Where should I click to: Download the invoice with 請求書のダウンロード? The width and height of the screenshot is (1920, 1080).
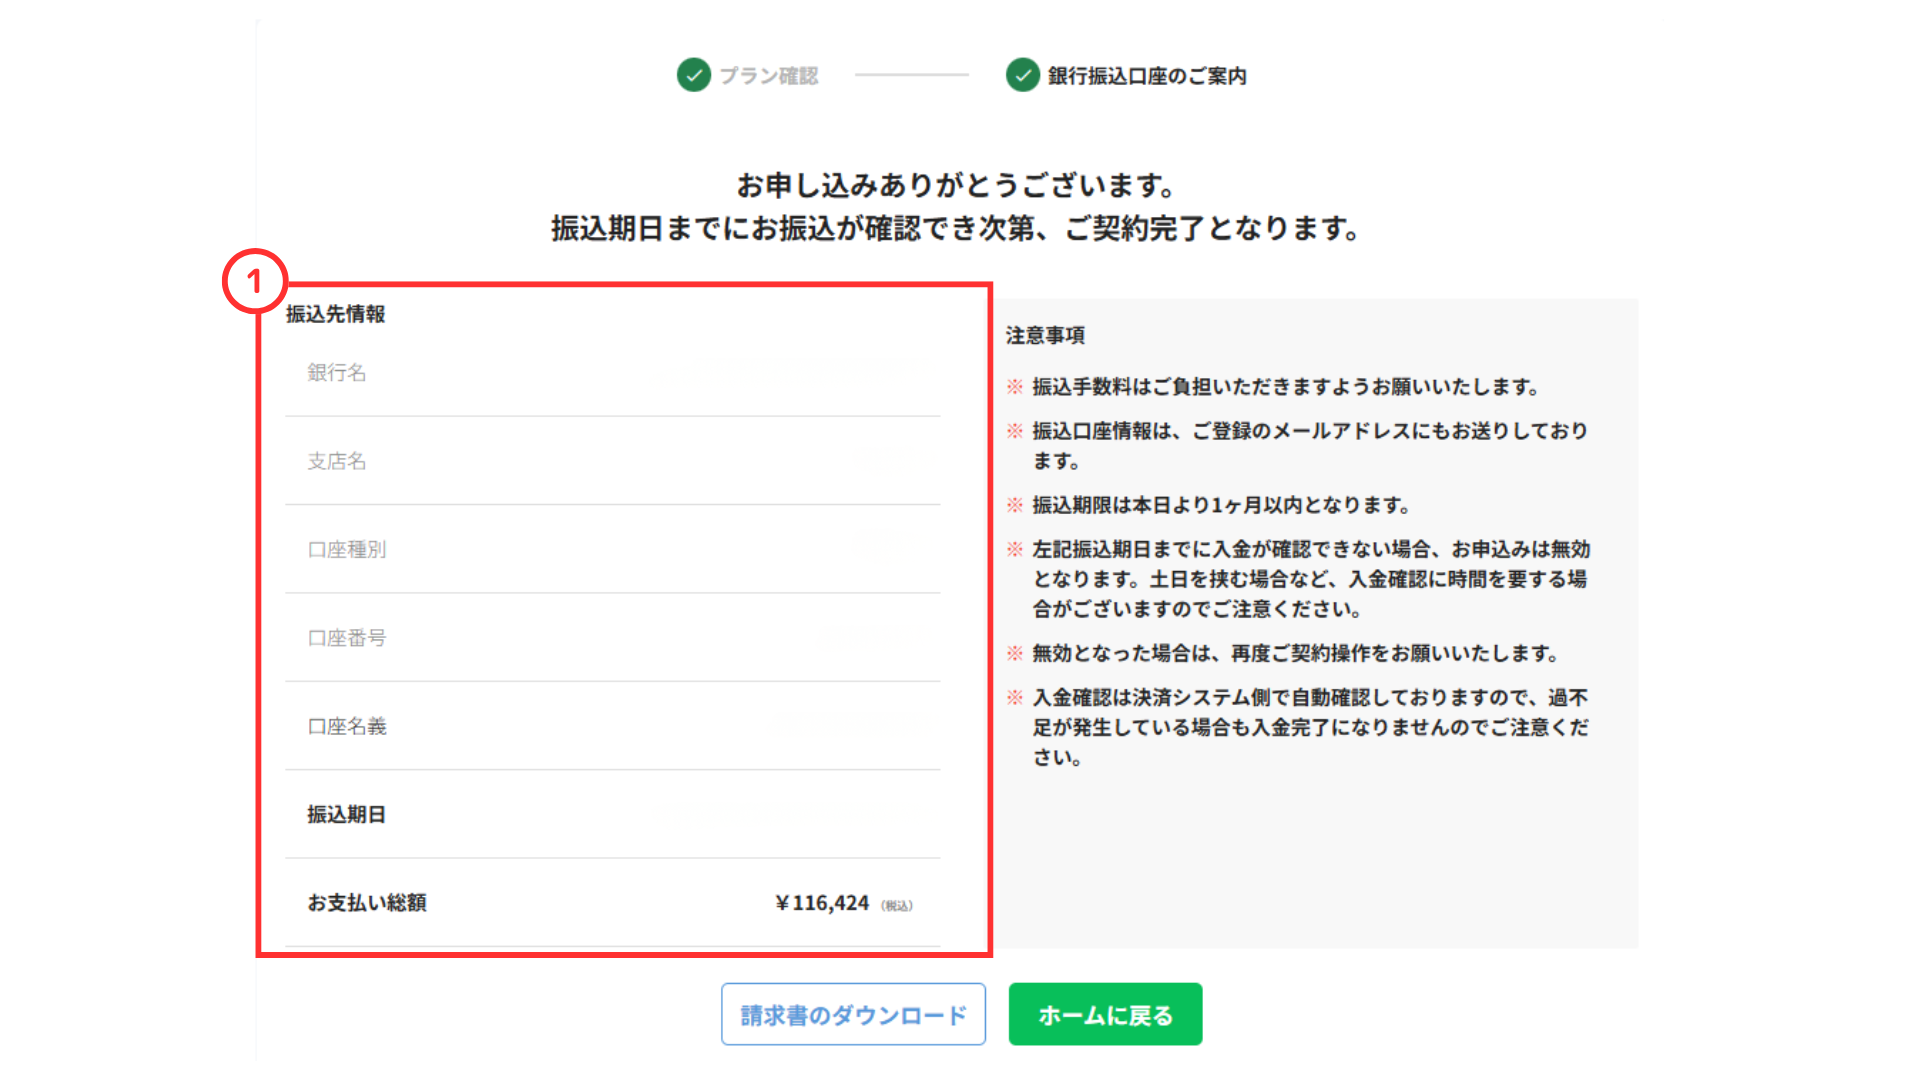click(853, 1015)
